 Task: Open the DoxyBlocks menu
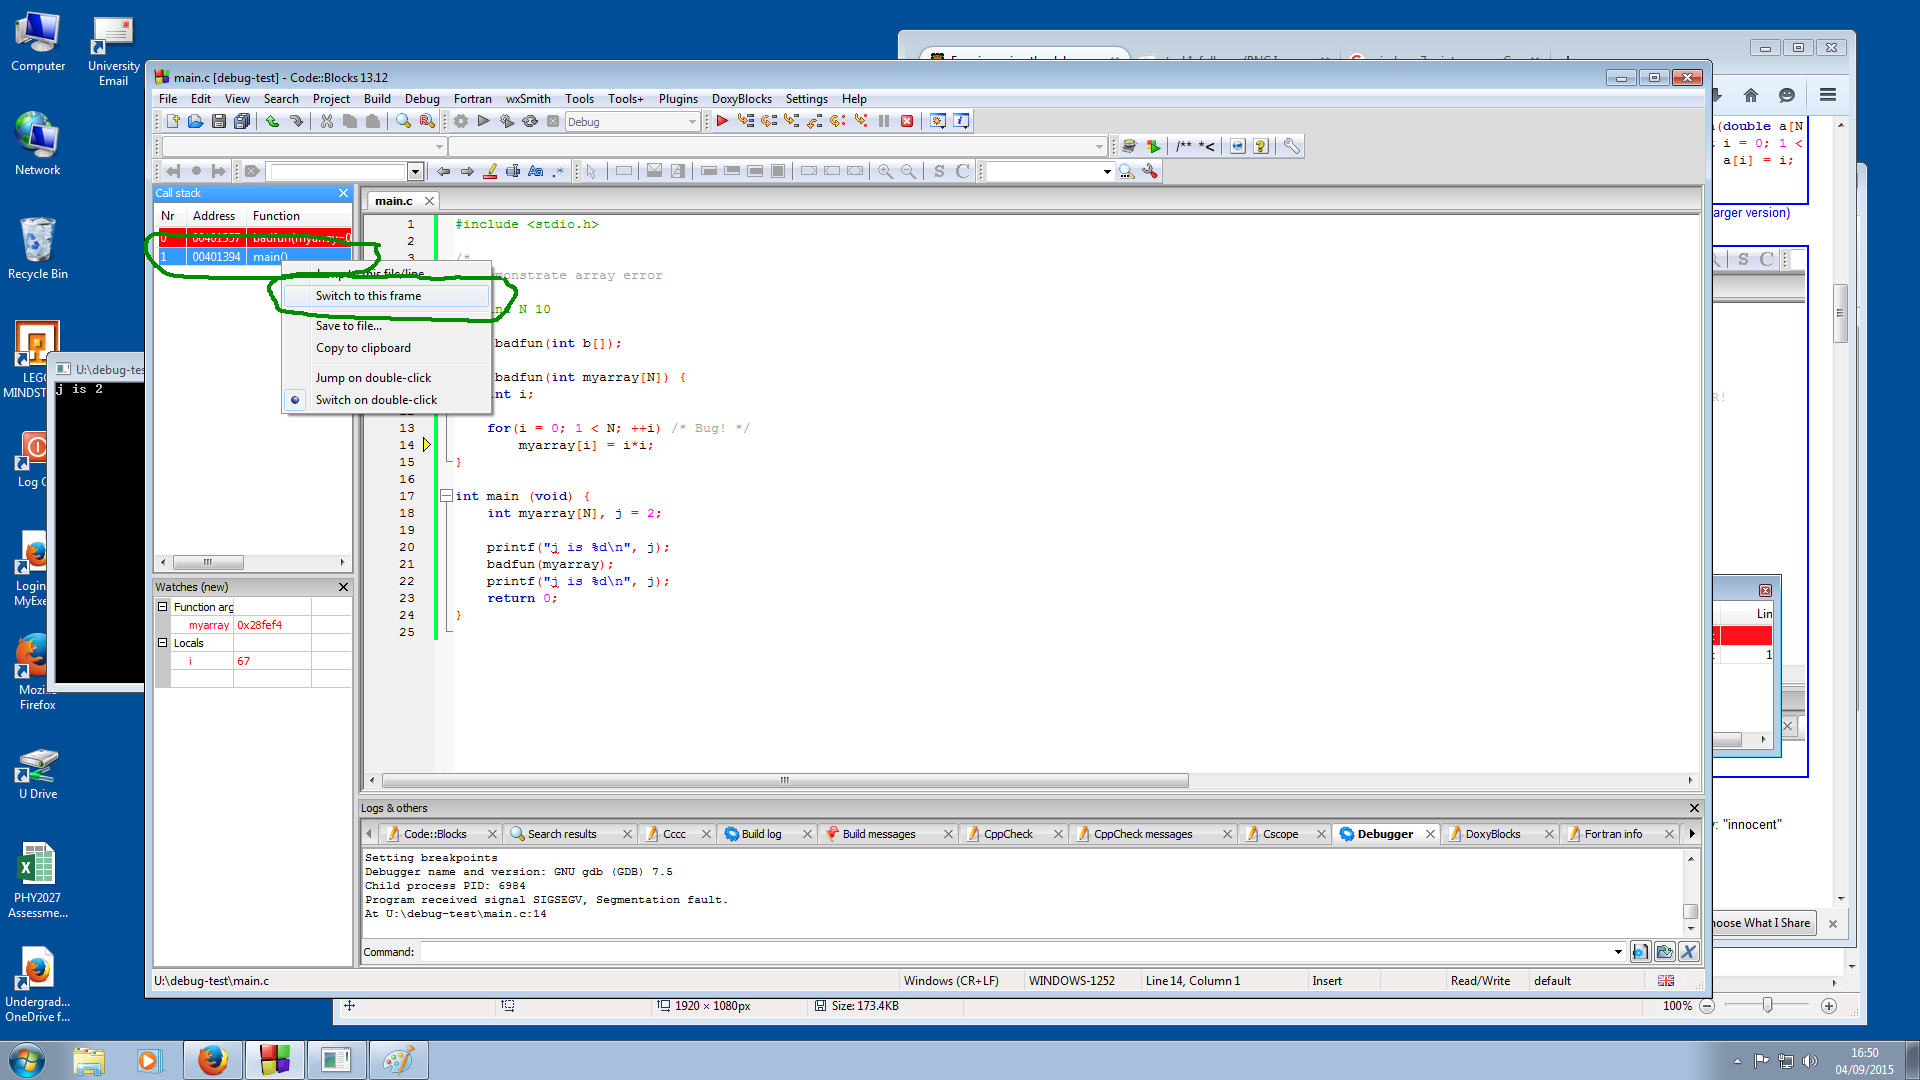pos(741,99)
